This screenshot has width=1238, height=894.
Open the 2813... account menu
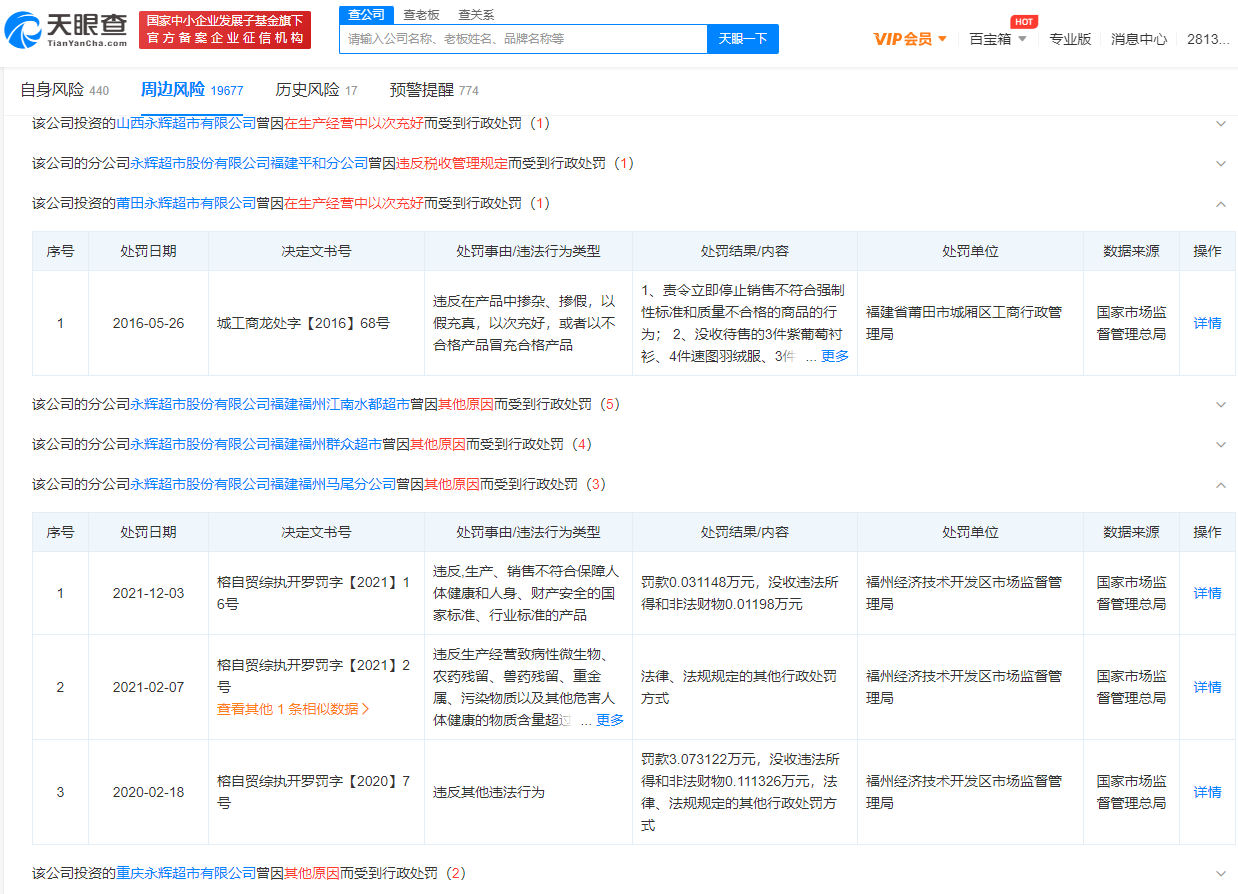pyautogui.click(x=1208, y=39)
